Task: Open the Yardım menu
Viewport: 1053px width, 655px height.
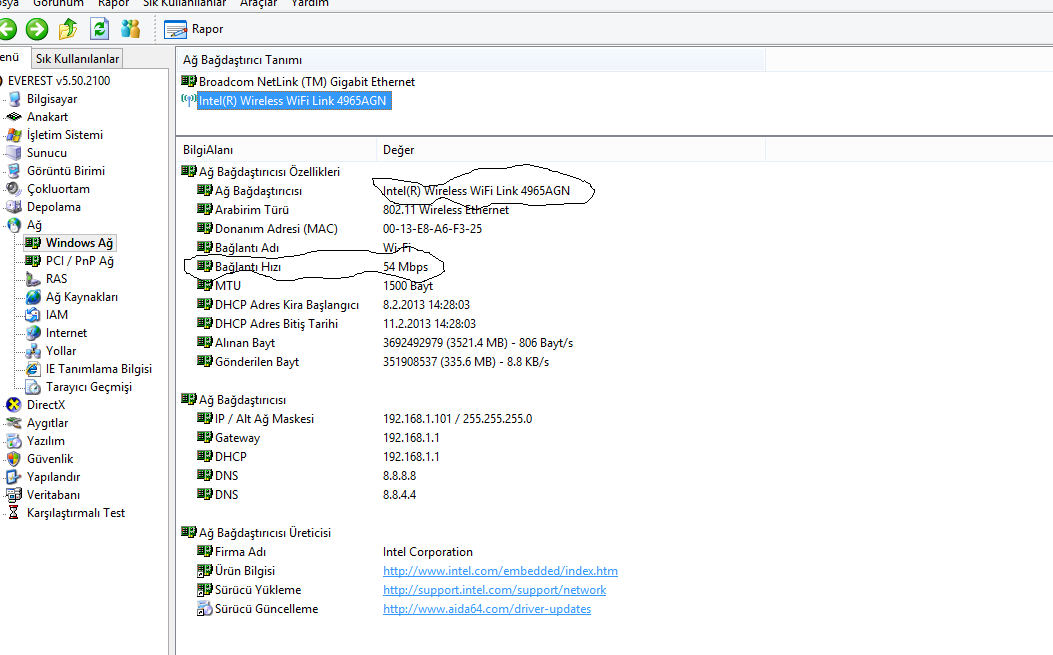Action: (310, 3)
